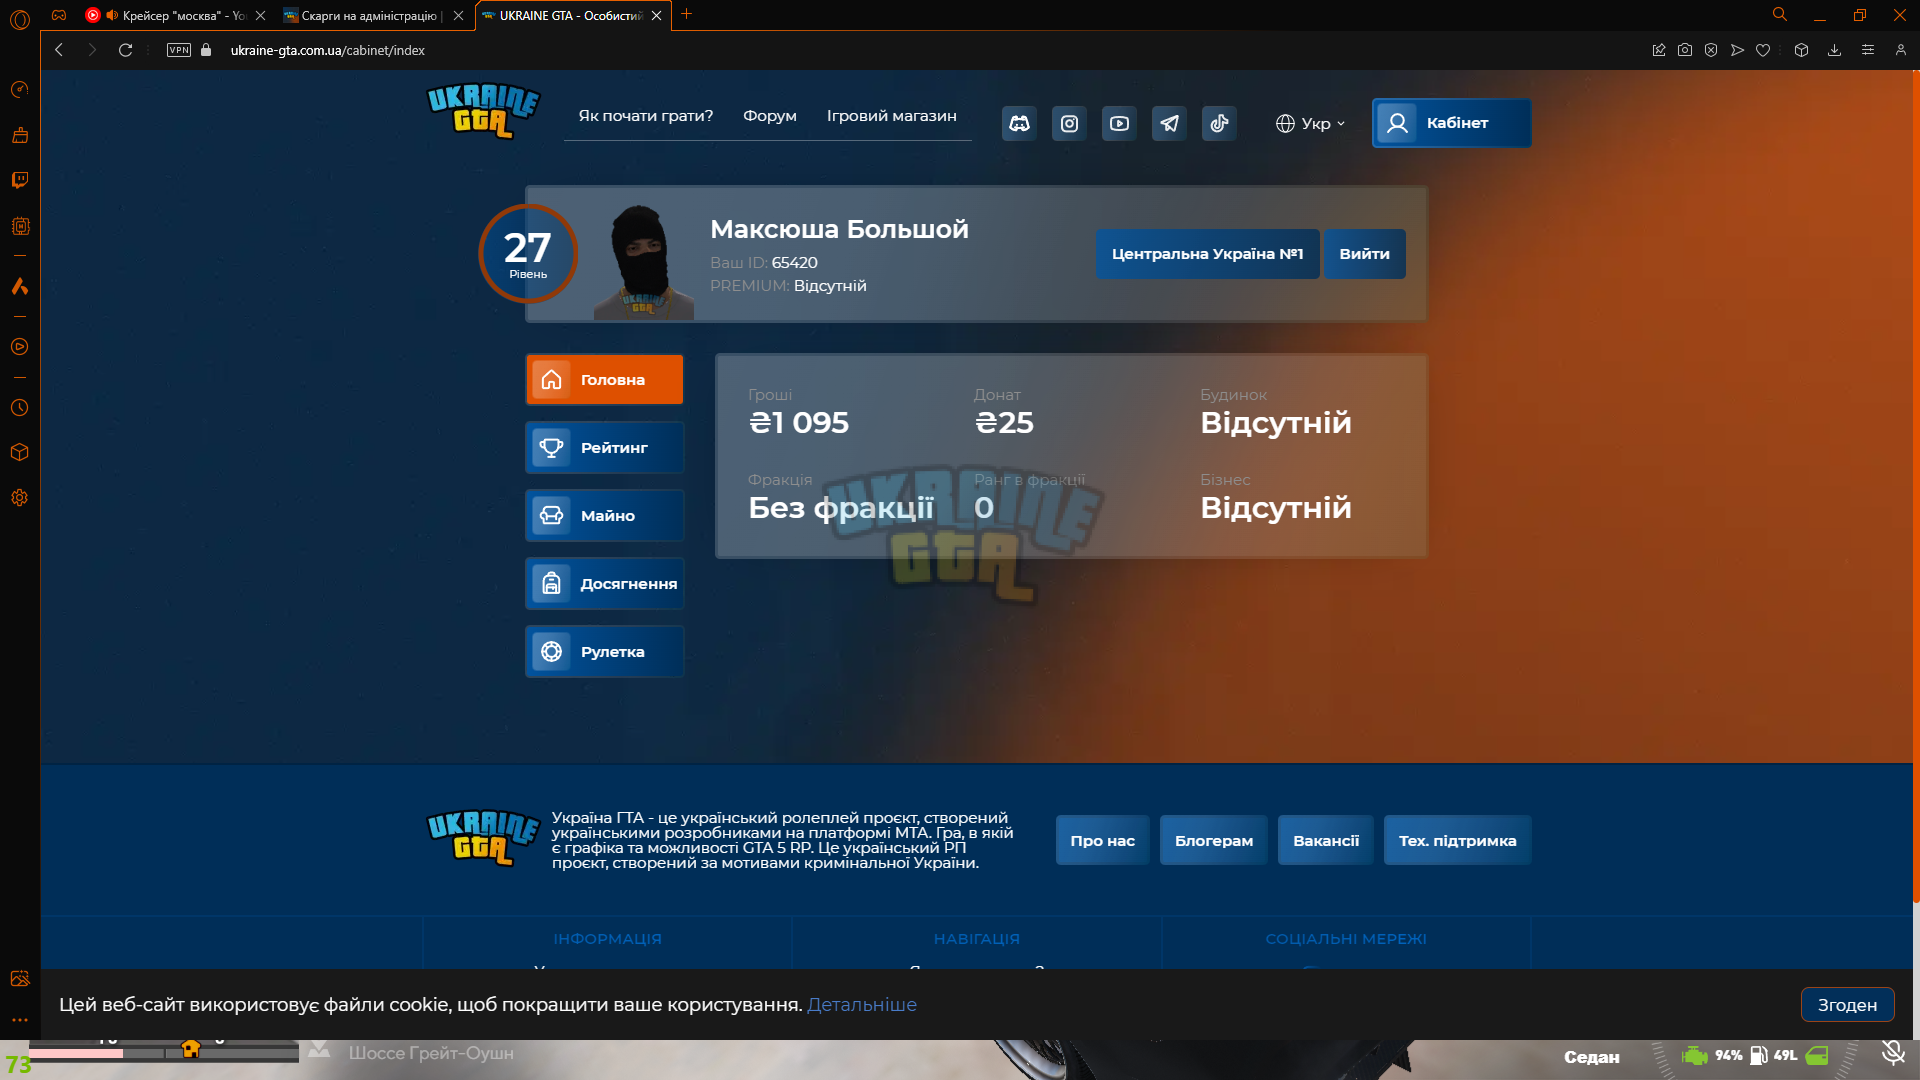Image resolution: width=1920 pixels, height=1080 pixels.
Task: Reload the page with refresh icon
Action: (125, 50)
